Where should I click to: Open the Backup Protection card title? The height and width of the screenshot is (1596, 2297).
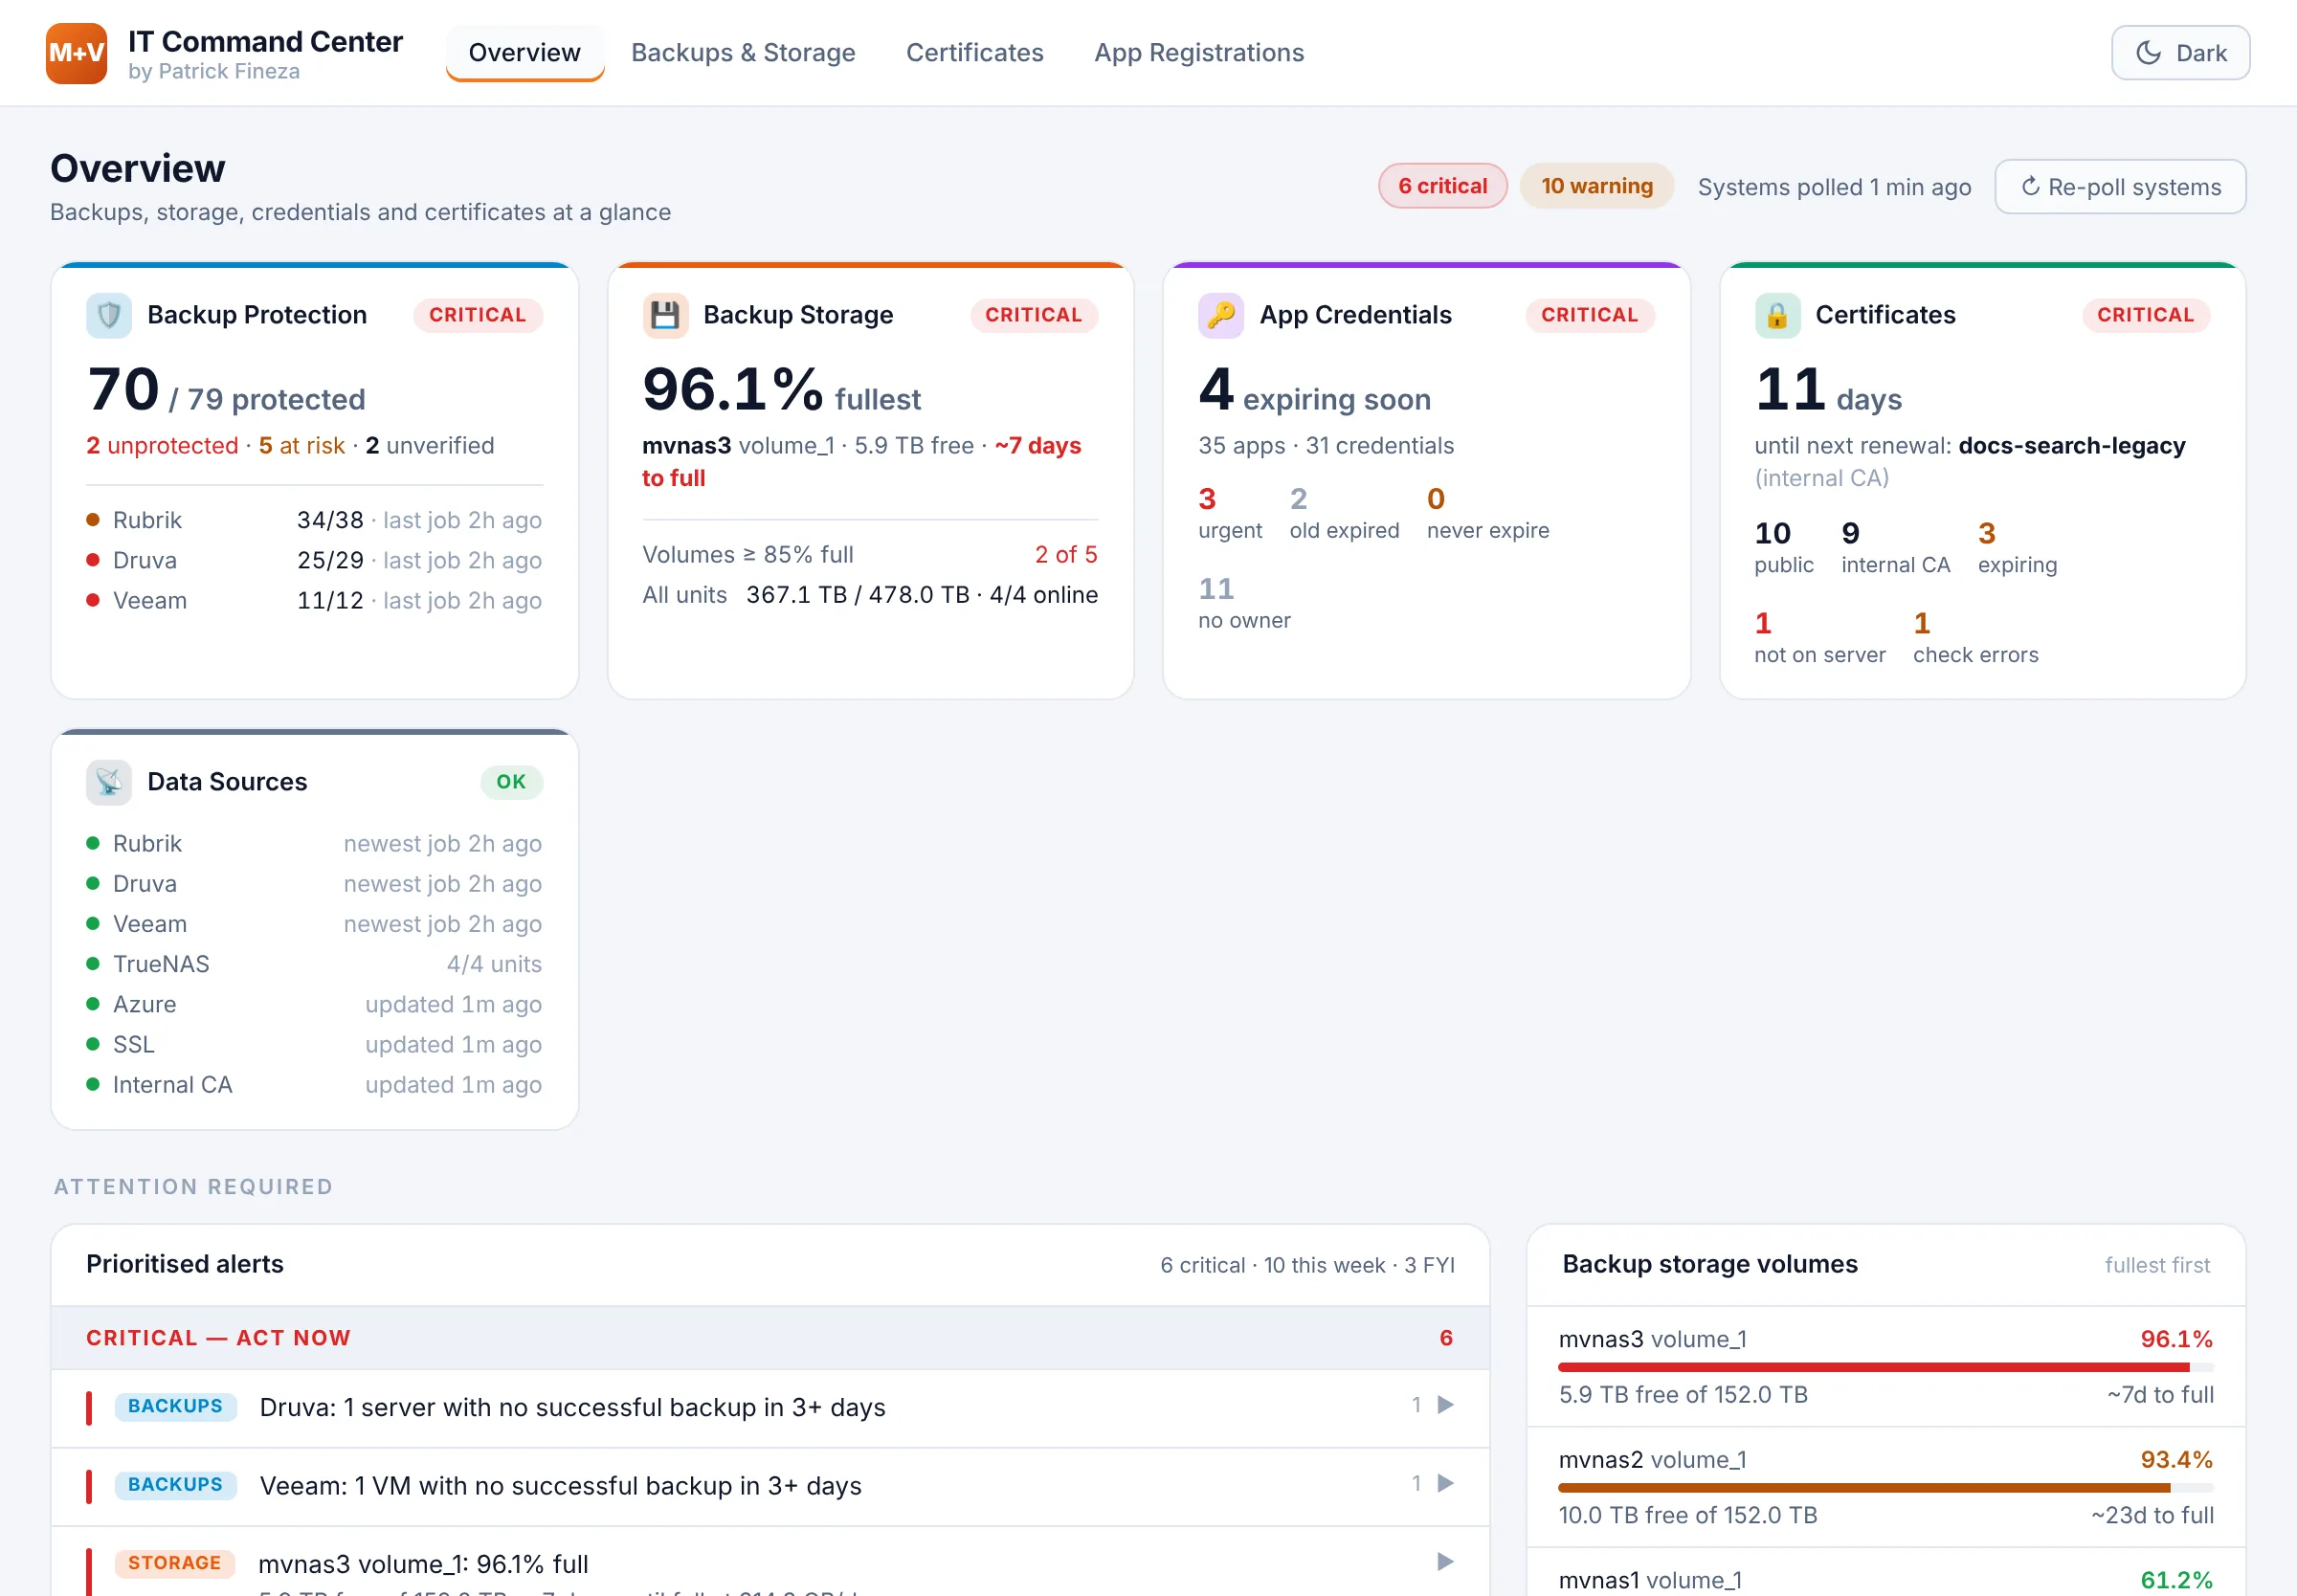pos(257,315)
